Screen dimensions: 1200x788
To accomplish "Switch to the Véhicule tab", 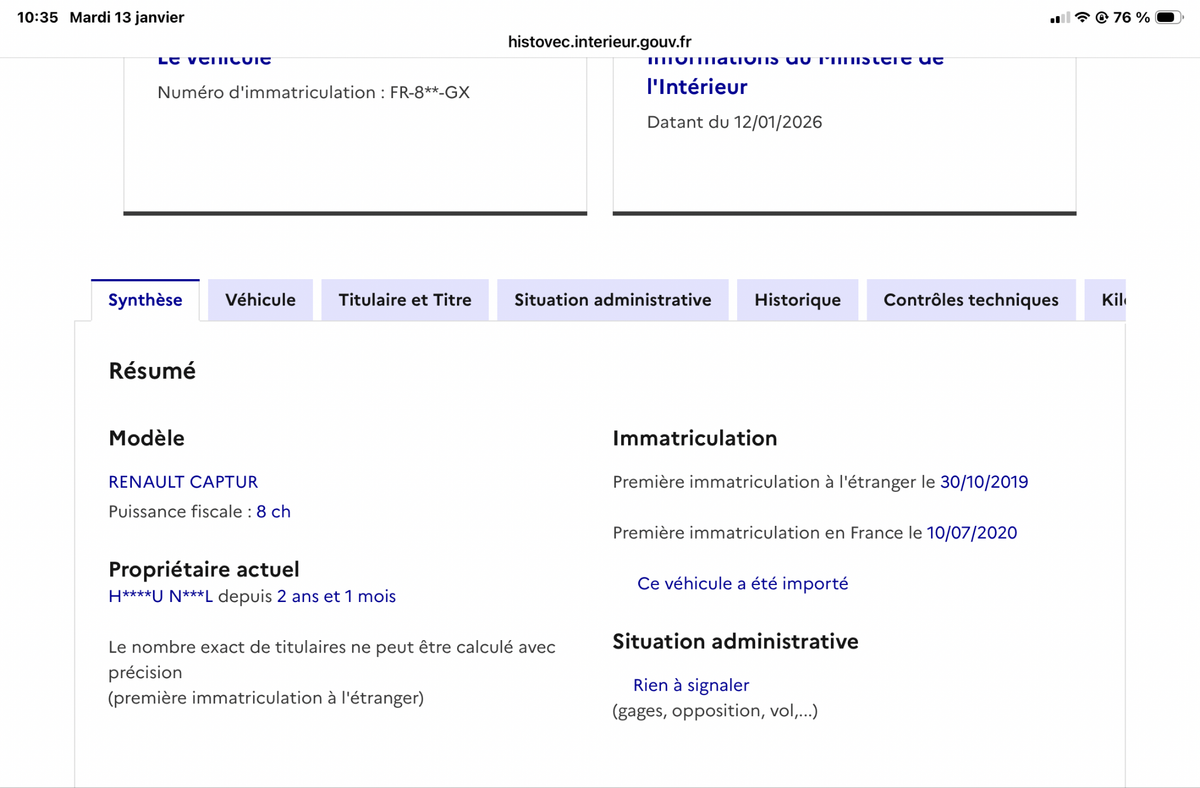I will pyautogui.click(x=260, y=299).
